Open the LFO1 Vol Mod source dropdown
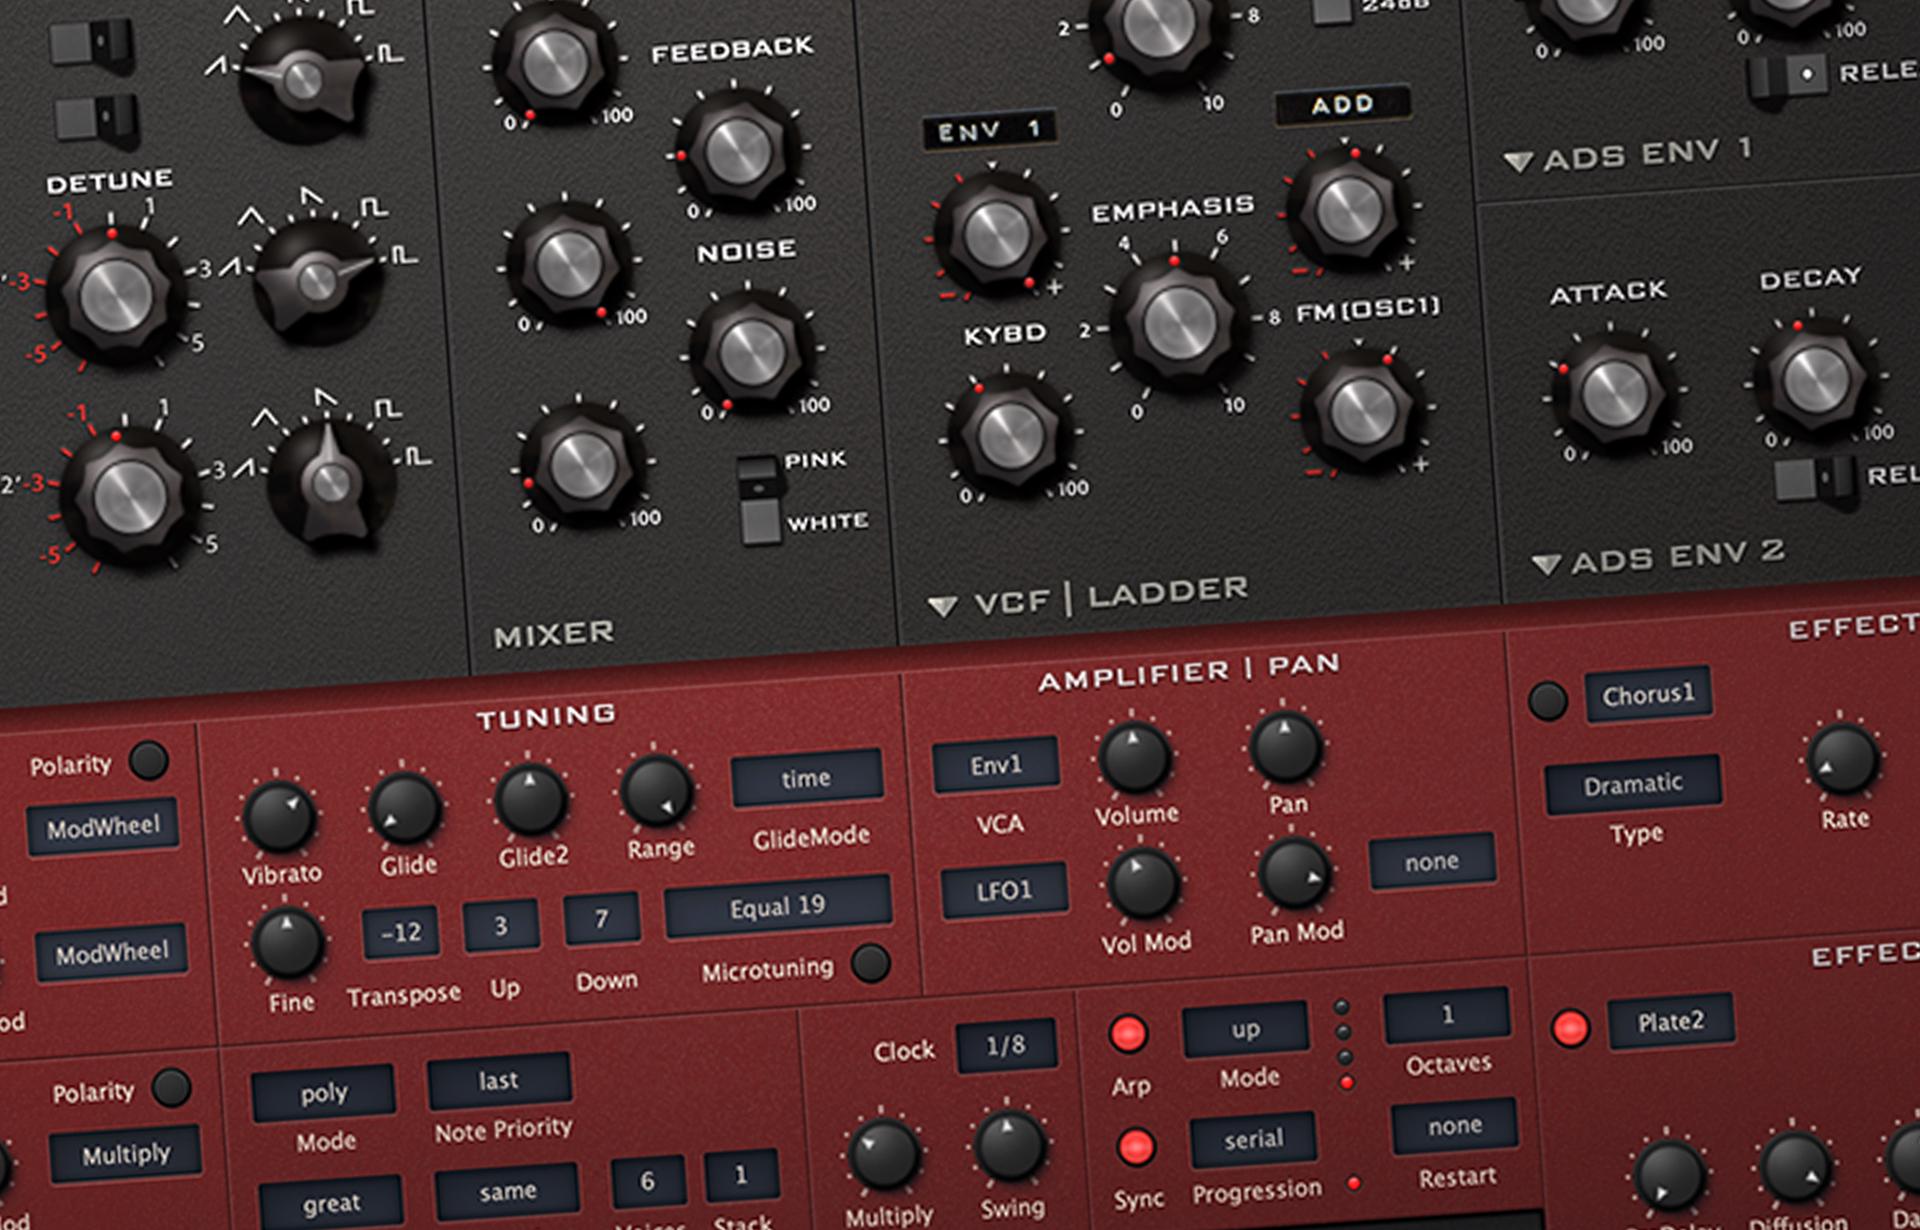This screenshot has height=1230, width=1920. (x=1003, y=891)
